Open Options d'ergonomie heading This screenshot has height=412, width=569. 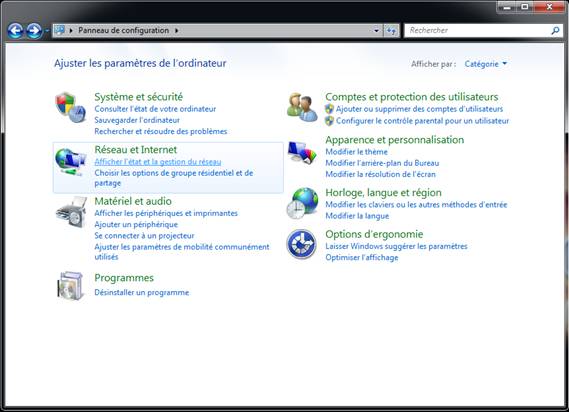coord(374,234)
